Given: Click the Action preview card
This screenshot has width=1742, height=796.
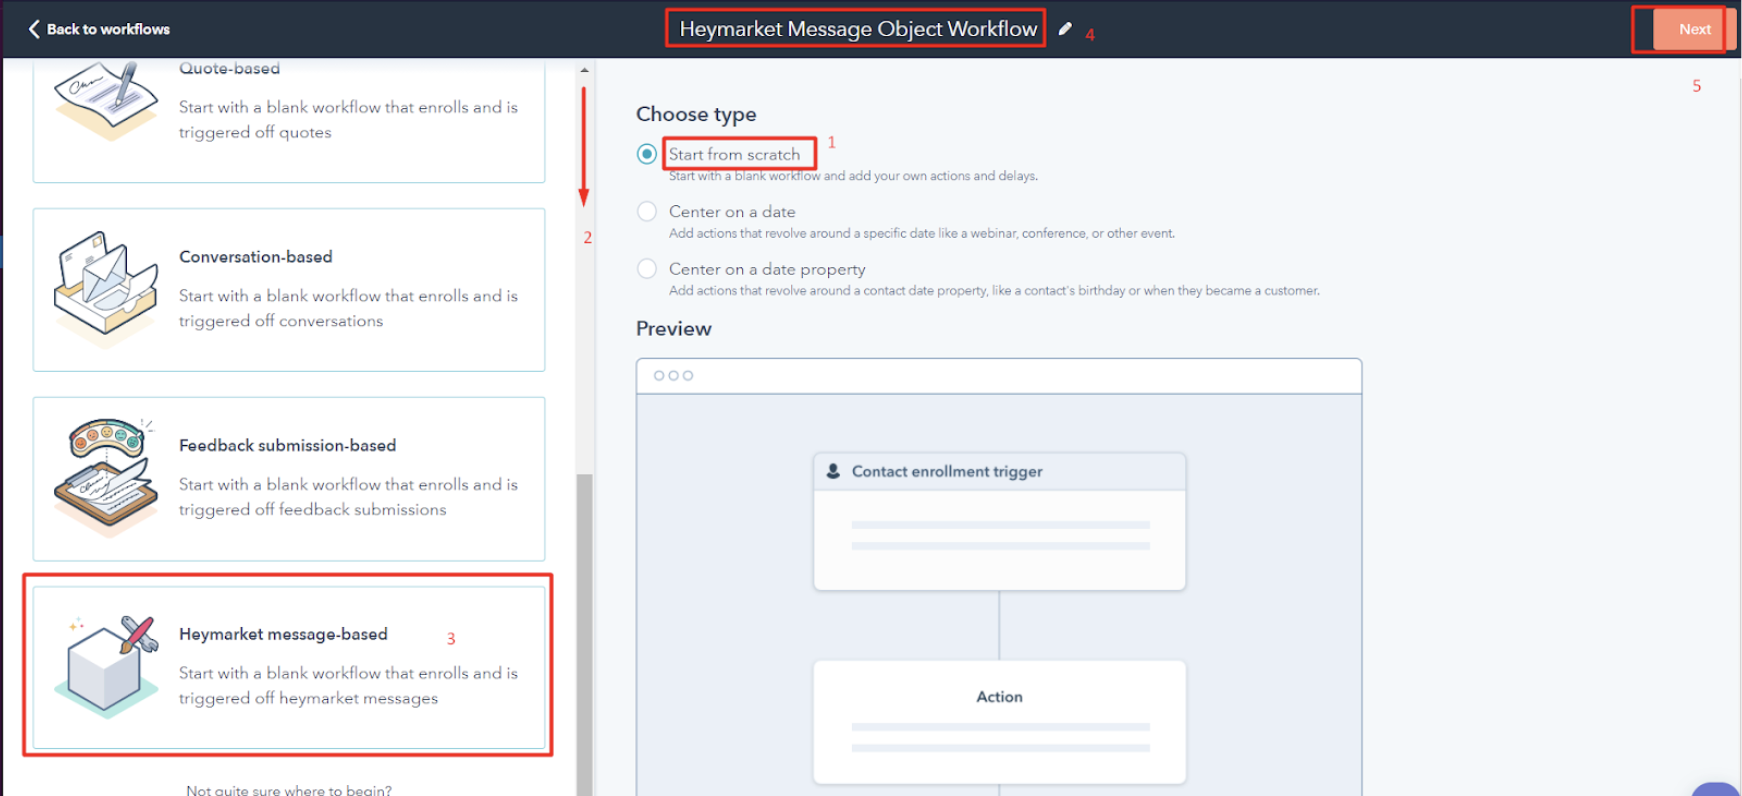Looking at the screenshot, I should coord(1000,722).
